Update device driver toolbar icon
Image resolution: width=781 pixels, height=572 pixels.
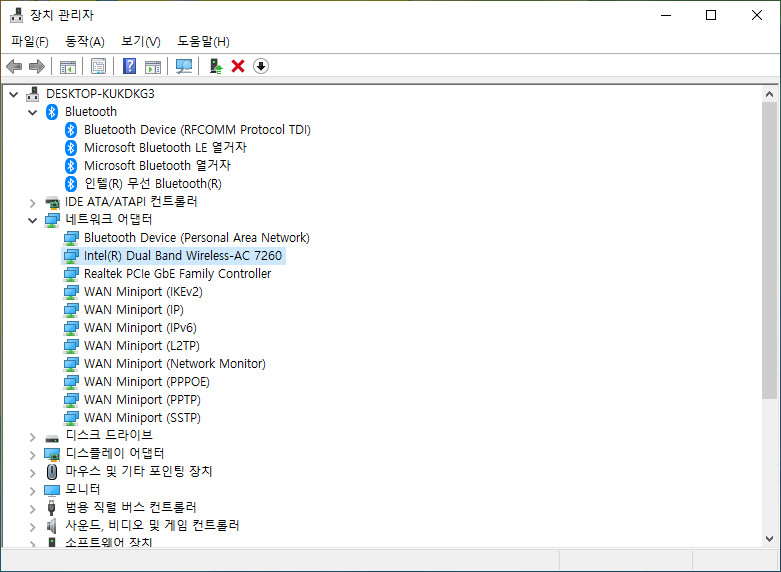pos(215,66)
